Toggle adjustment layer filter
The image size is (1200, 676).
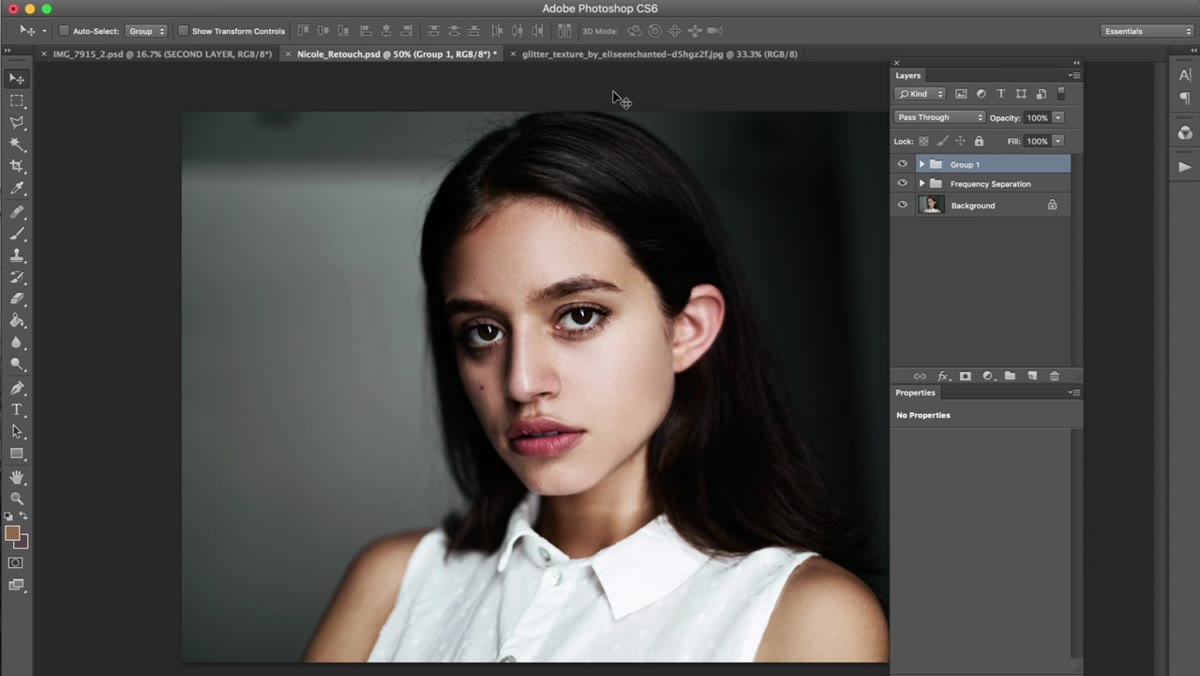pyautogui.click(x=981, y=94)
